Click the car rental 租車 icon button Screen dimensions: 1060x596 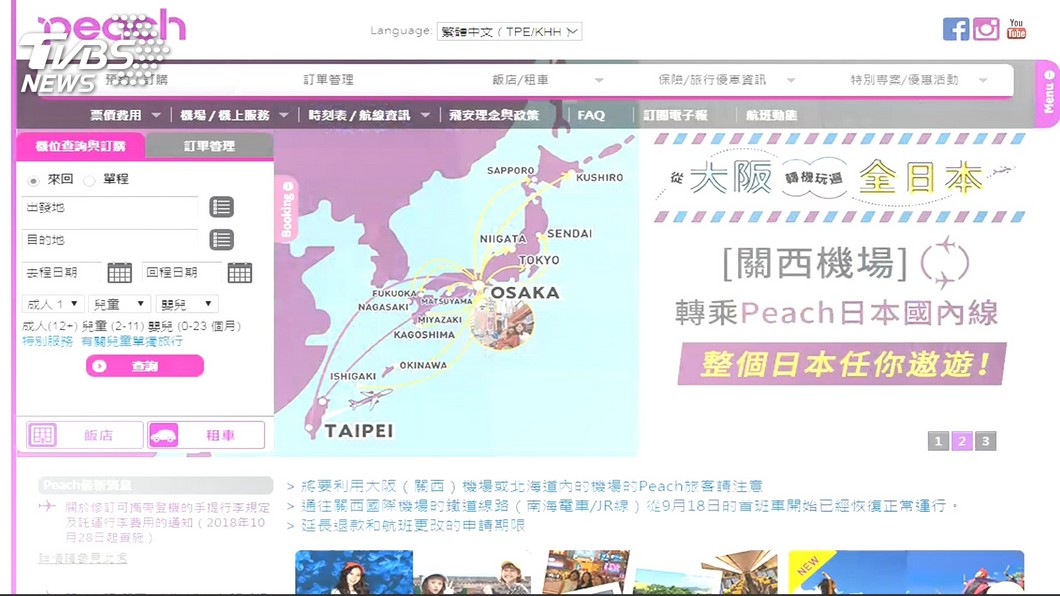pos(206,435)
